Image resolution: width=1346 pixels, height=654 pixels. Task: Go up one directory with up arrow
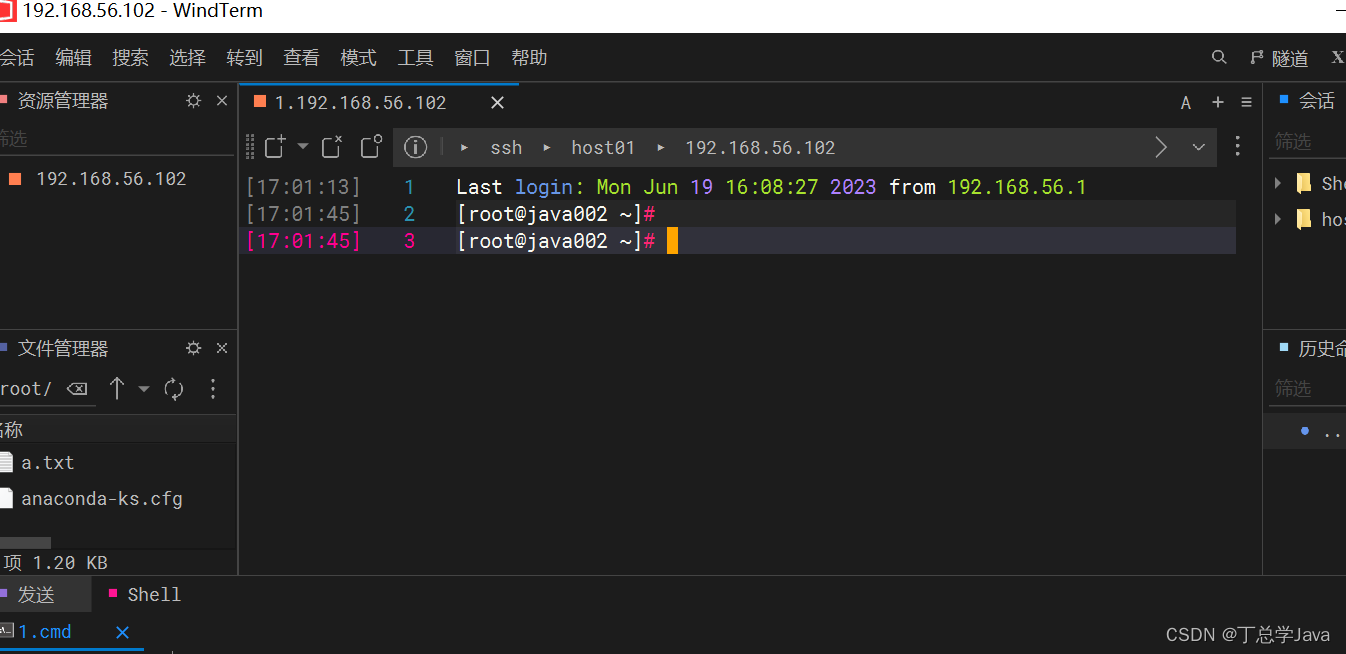point(116,388)
